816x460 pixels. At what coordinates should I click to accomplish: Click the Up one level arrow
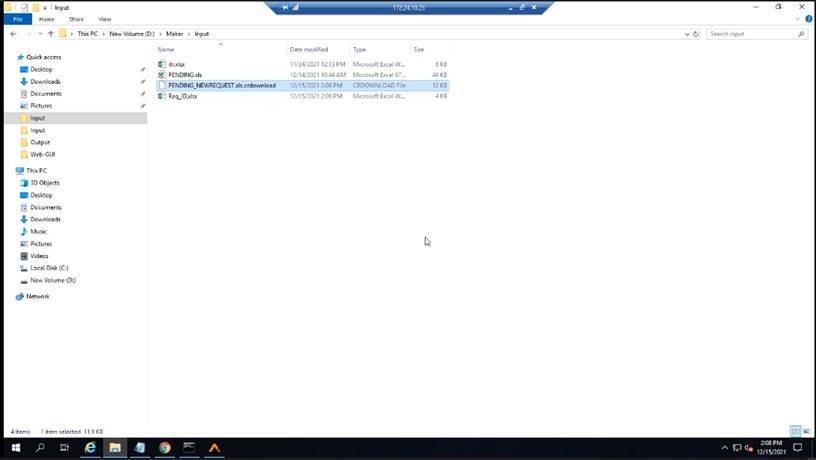coord(50,34)
